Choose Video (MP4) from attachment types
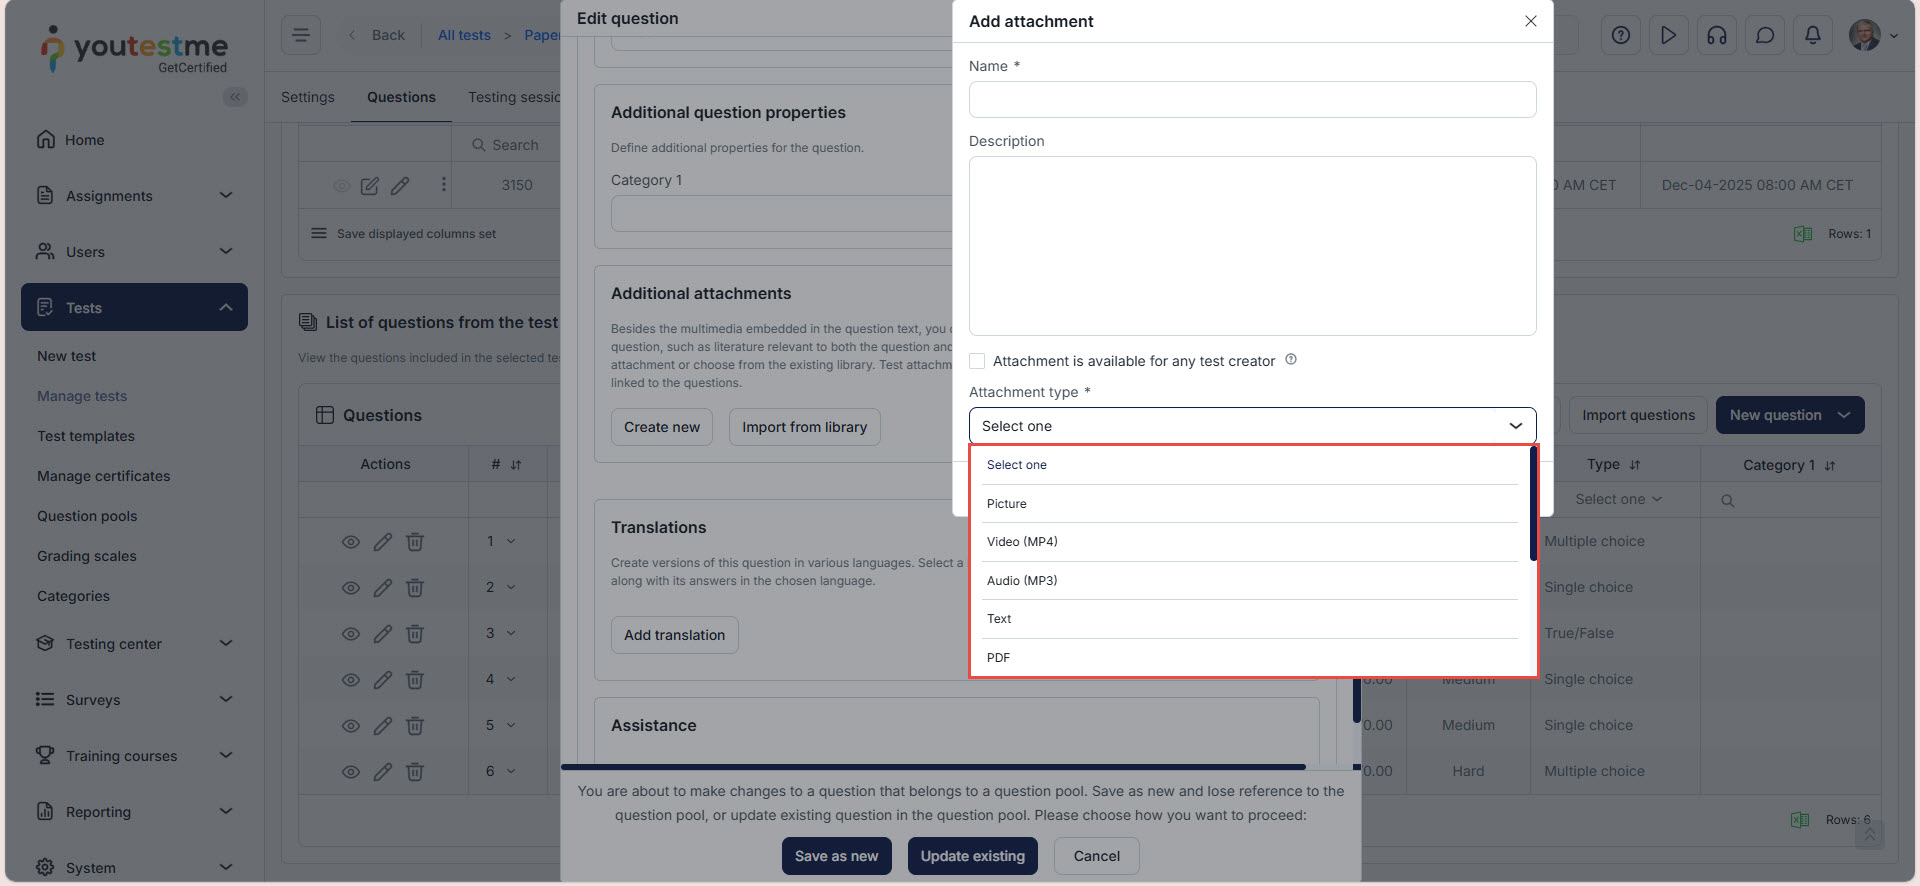The width and height of the screenshot is (1920, 886). (x=1022, y=542)
